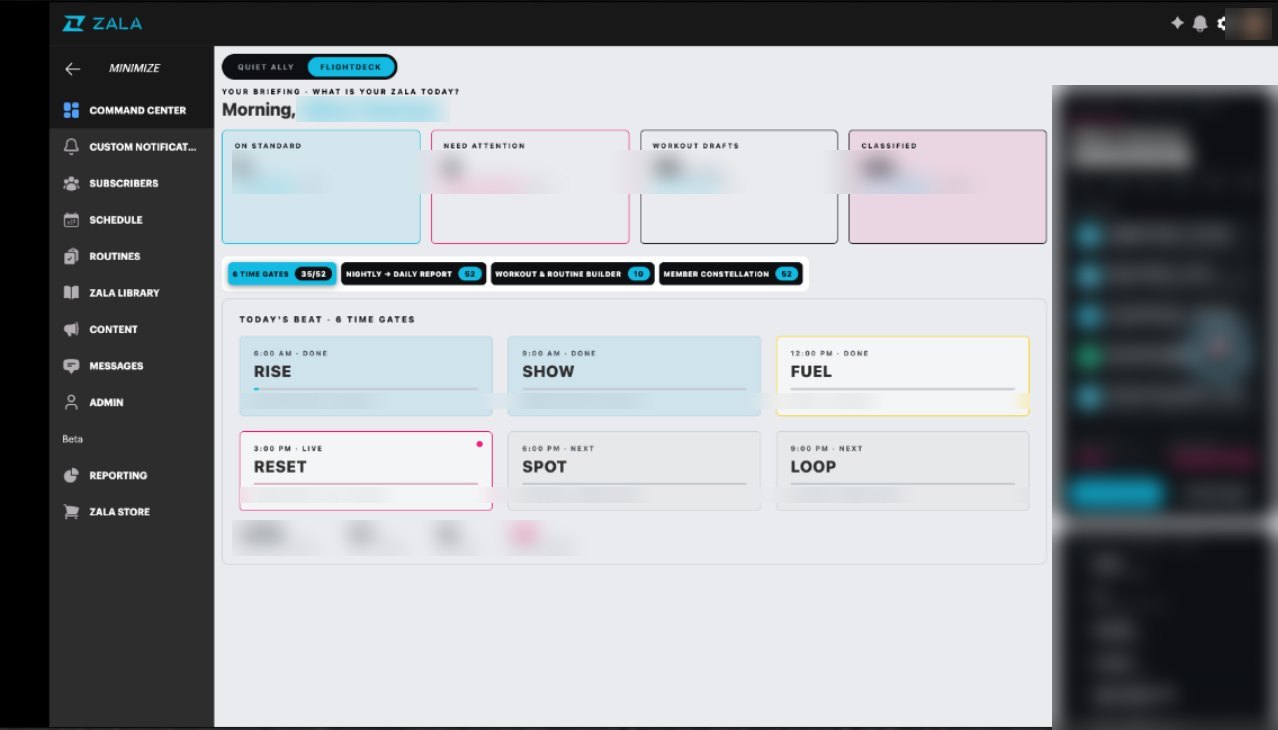Open the Schedule sidebar item
Viewport: 1278px width, 730px height.
tap(131, 220)
